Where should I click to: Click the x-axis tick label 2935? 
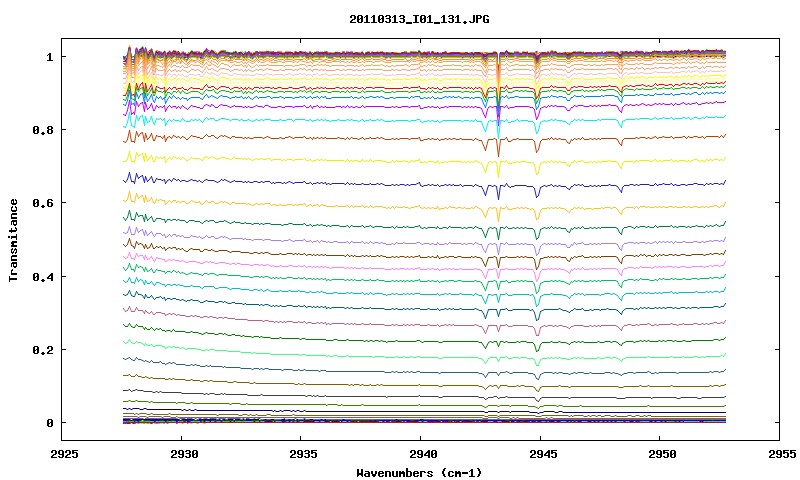click(303, 454)
